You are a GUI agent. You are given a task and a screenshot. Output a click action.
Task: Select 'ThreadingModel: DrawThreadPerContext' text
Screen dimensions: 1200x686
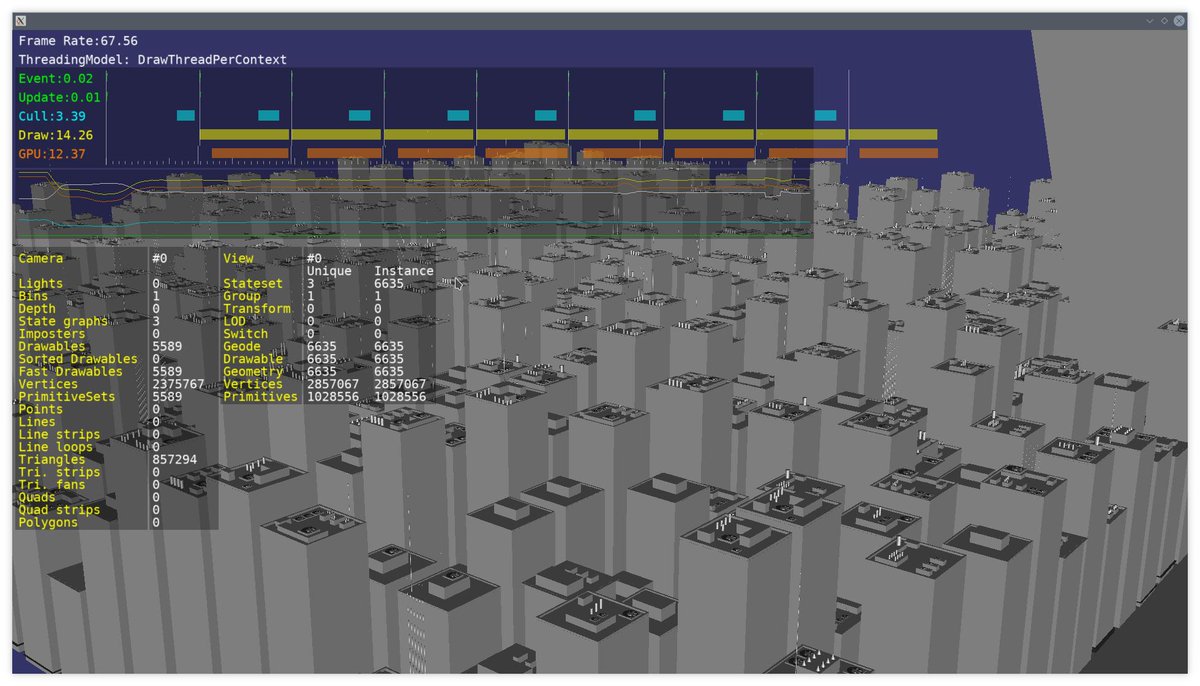pos(153,60)
